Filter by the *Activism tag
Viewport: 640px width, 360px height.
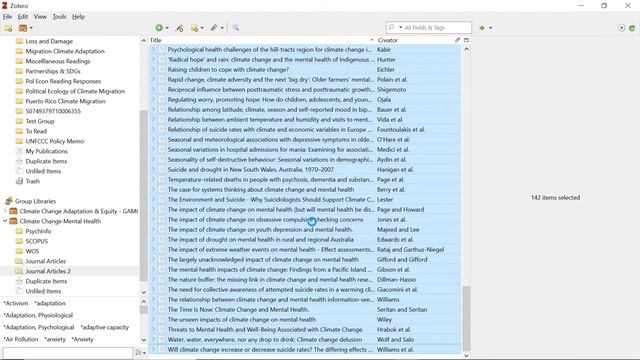16,303
